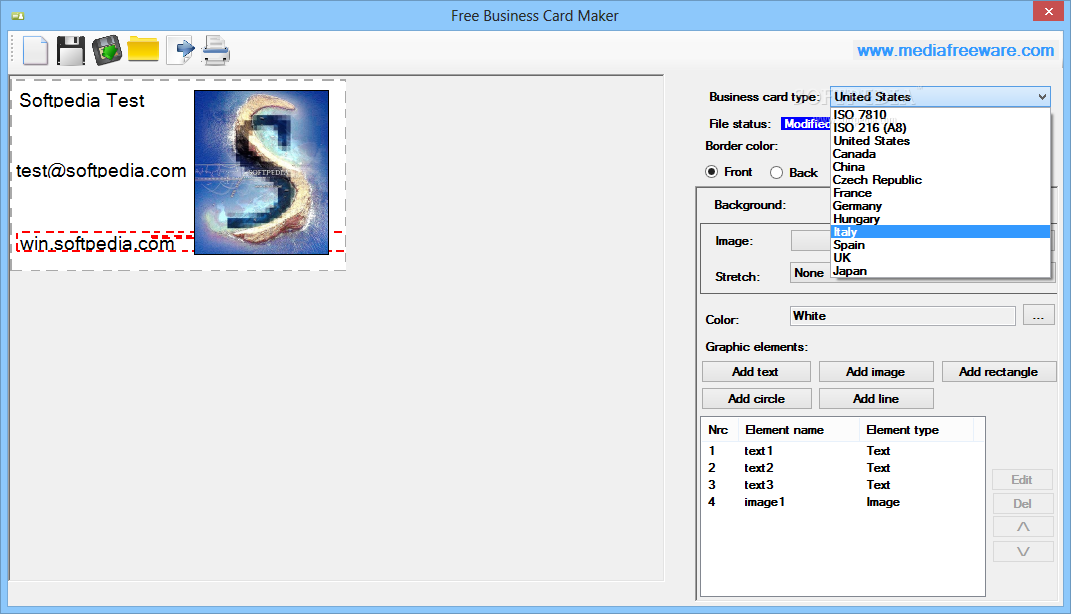
Task: Select Japan card type
Action: (941, 270)
